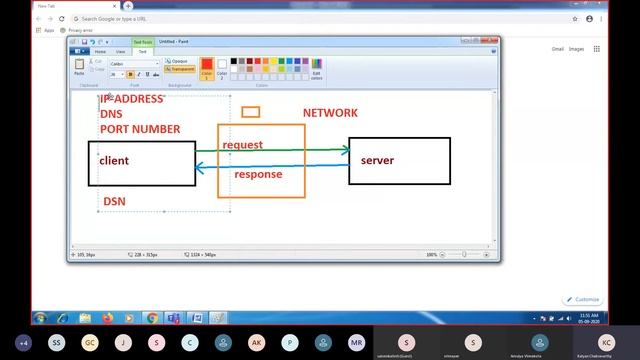This screenshot has height=360, width=640.
Task: Click Chrome's reload page button
Action: point(62,19)
